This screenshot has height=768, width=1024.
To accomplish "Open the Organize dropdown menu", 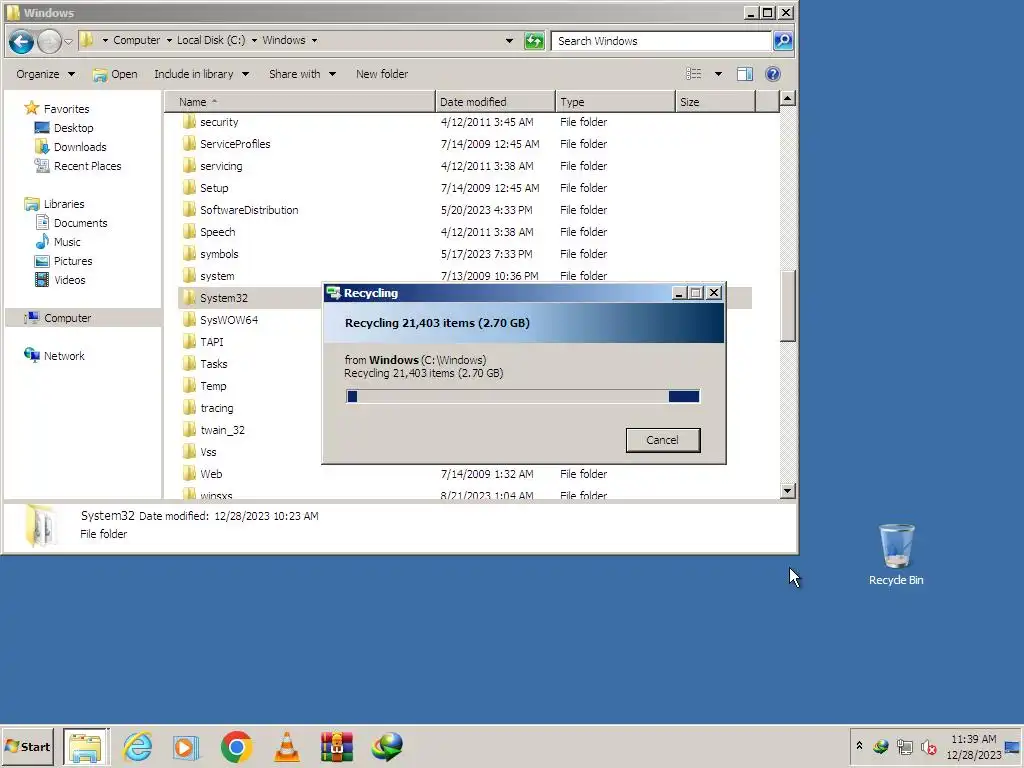I will pos(45,74).
